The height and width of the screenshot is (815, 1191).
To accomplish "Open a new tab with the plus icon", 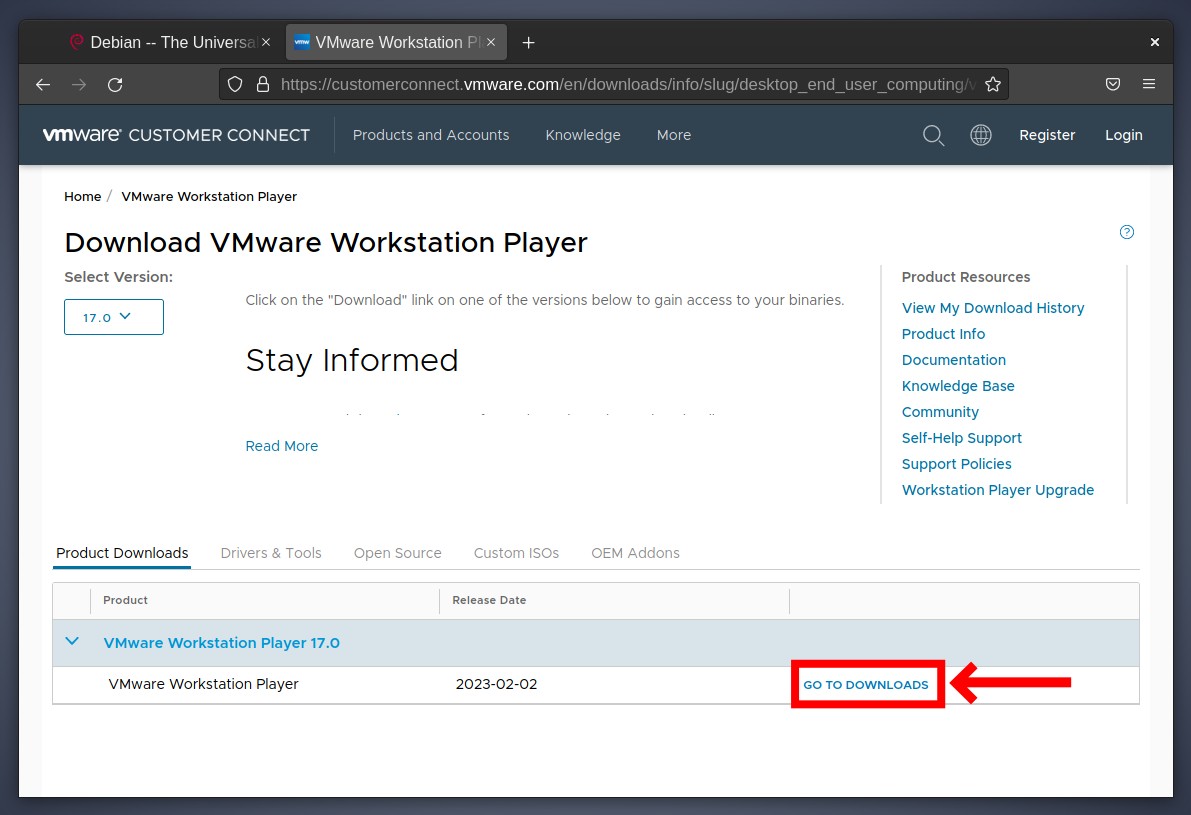I will coord(529,43).
